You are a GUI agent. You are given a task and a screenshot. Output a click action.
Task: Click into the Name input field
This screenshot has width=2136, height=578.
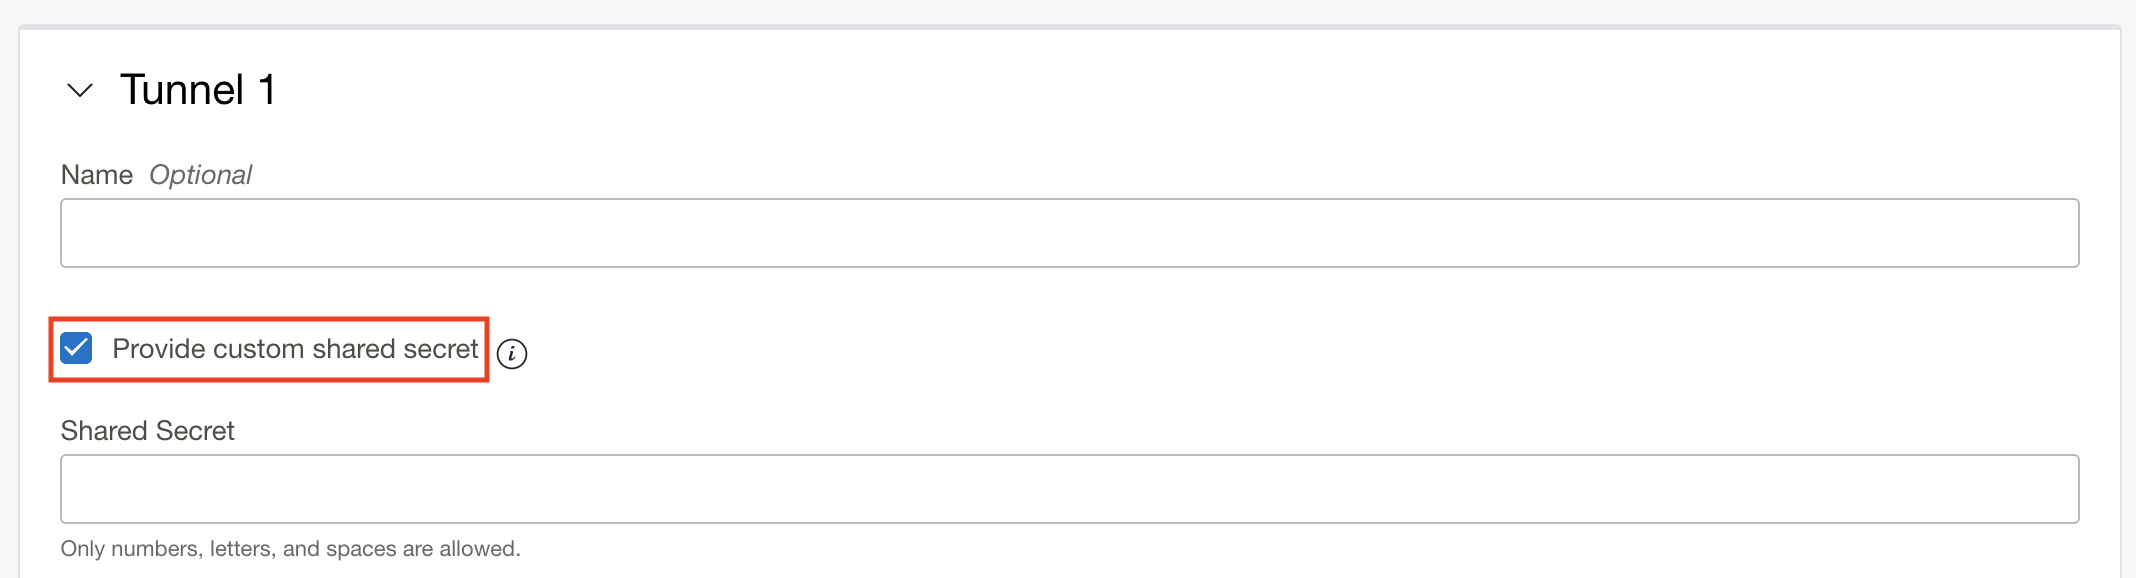[1069, 233]
